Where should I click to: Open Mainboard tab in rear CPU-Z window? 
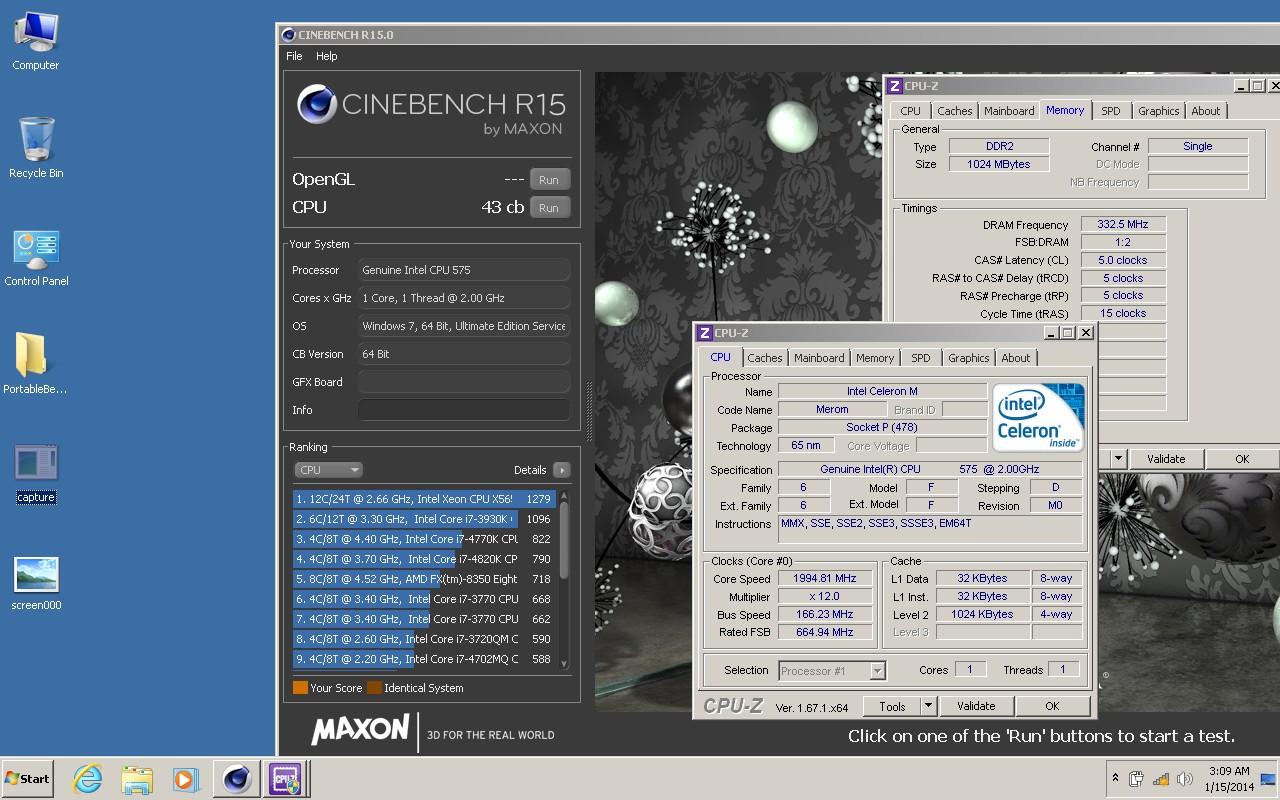[1009, 111]
